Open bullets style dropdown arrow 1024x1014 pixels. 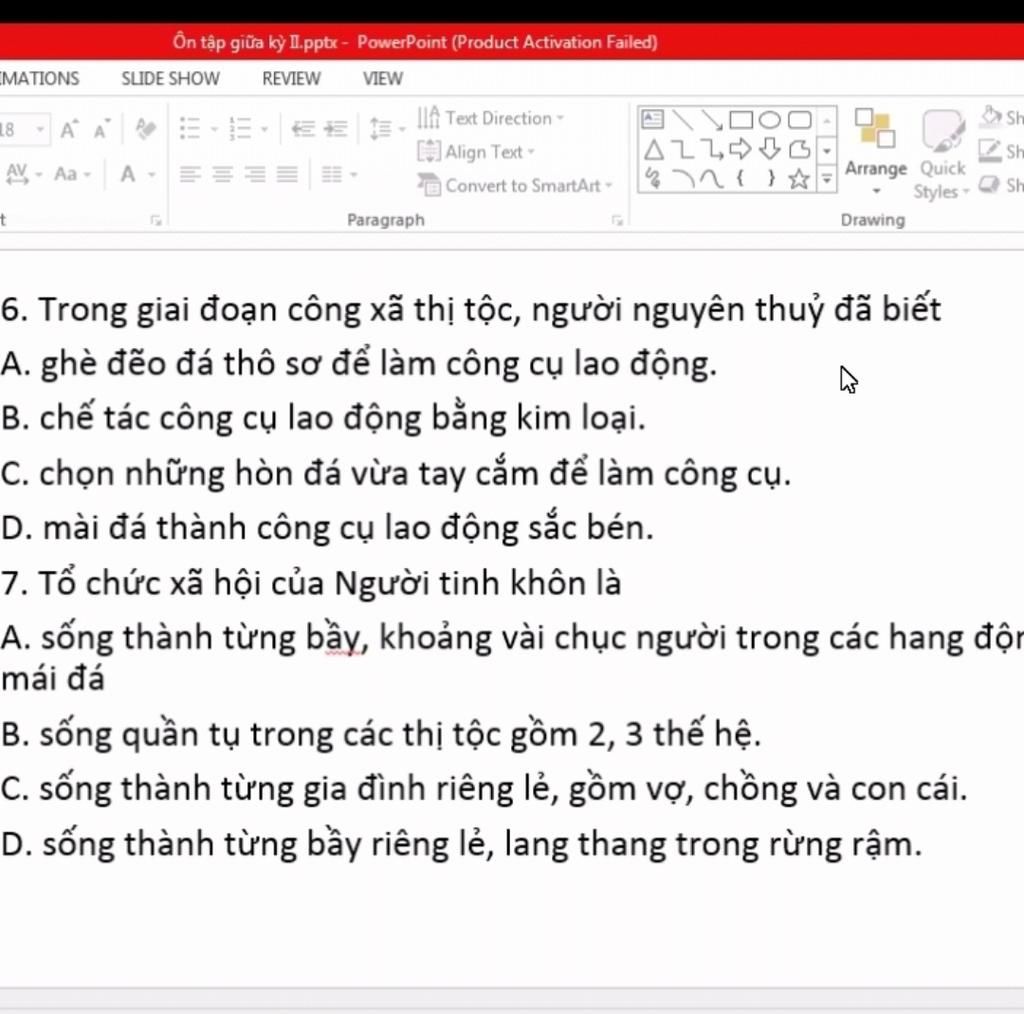pyautogui.click(x=214, y=129)
